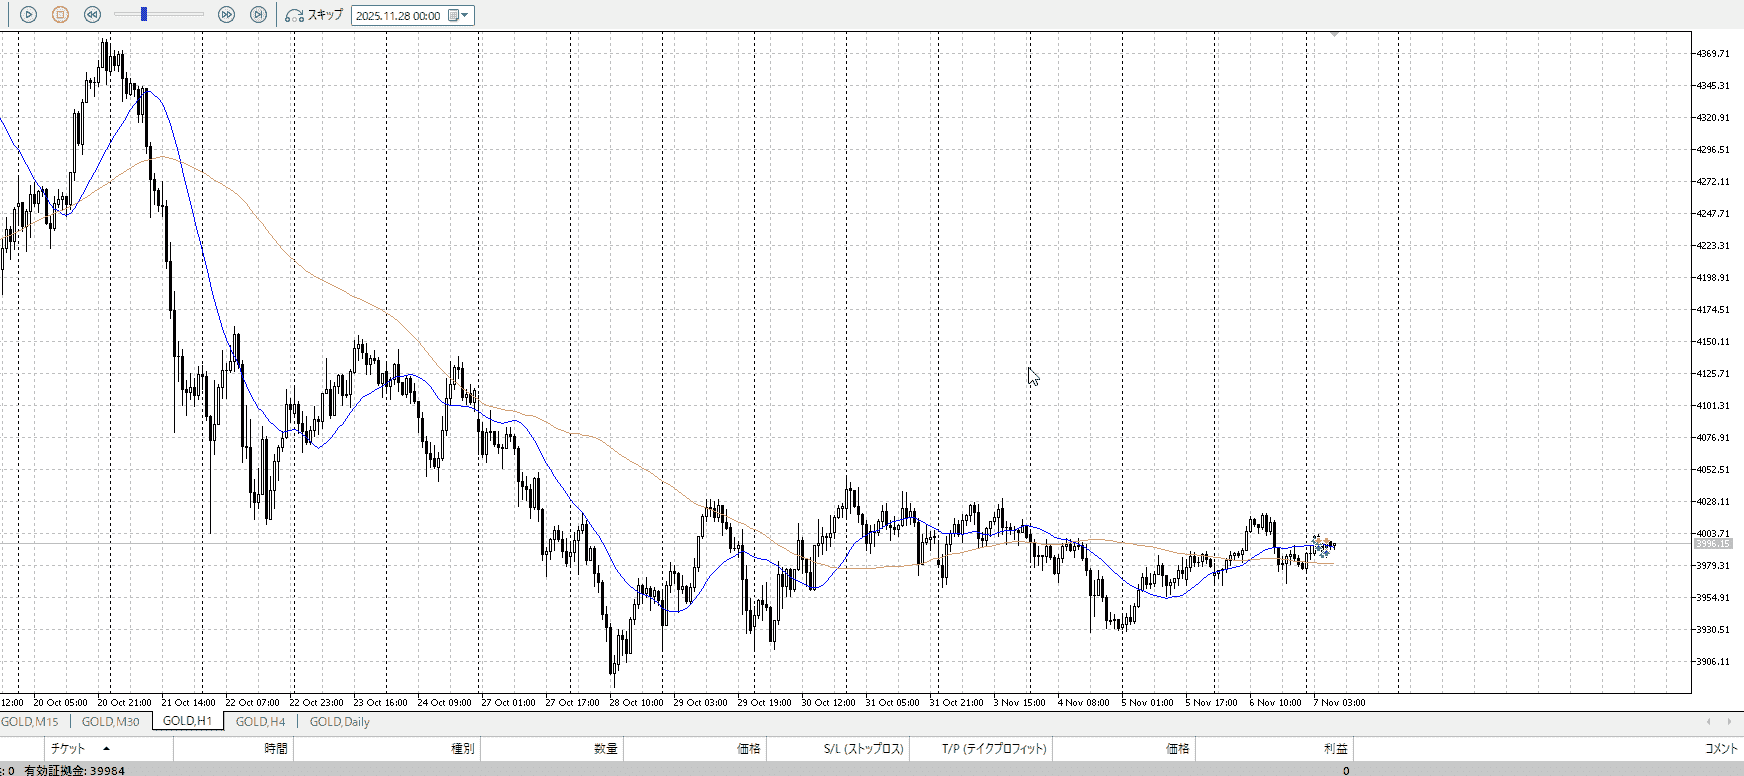Sort orders by the チケット column header
Screen dimensions: 1744x776
pos(68,748)
